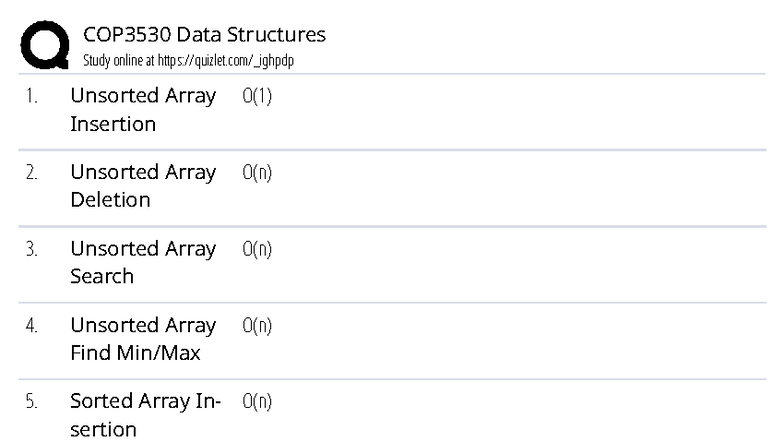This screenshot has width=784, height=441.
Task: Select the Unsorted Array Search term
Action: [142, 262]
